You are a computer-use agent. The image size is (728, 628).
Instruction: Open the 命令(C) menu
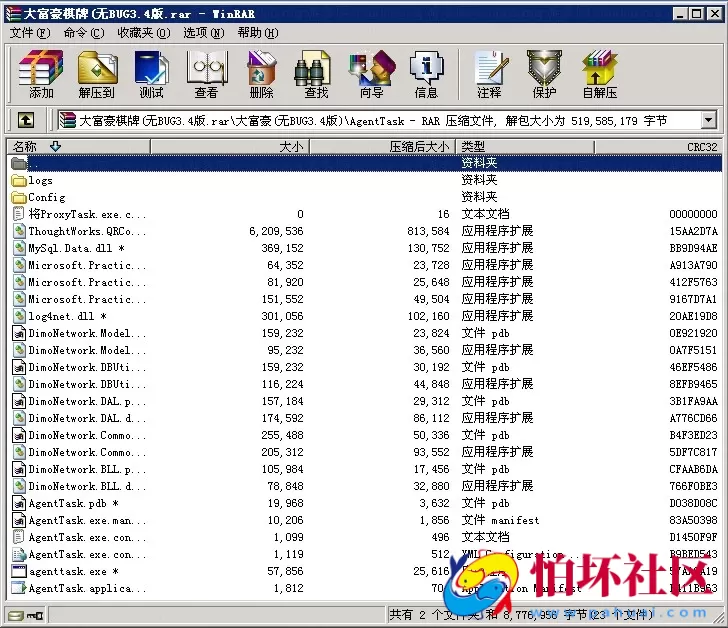[84, 33]
